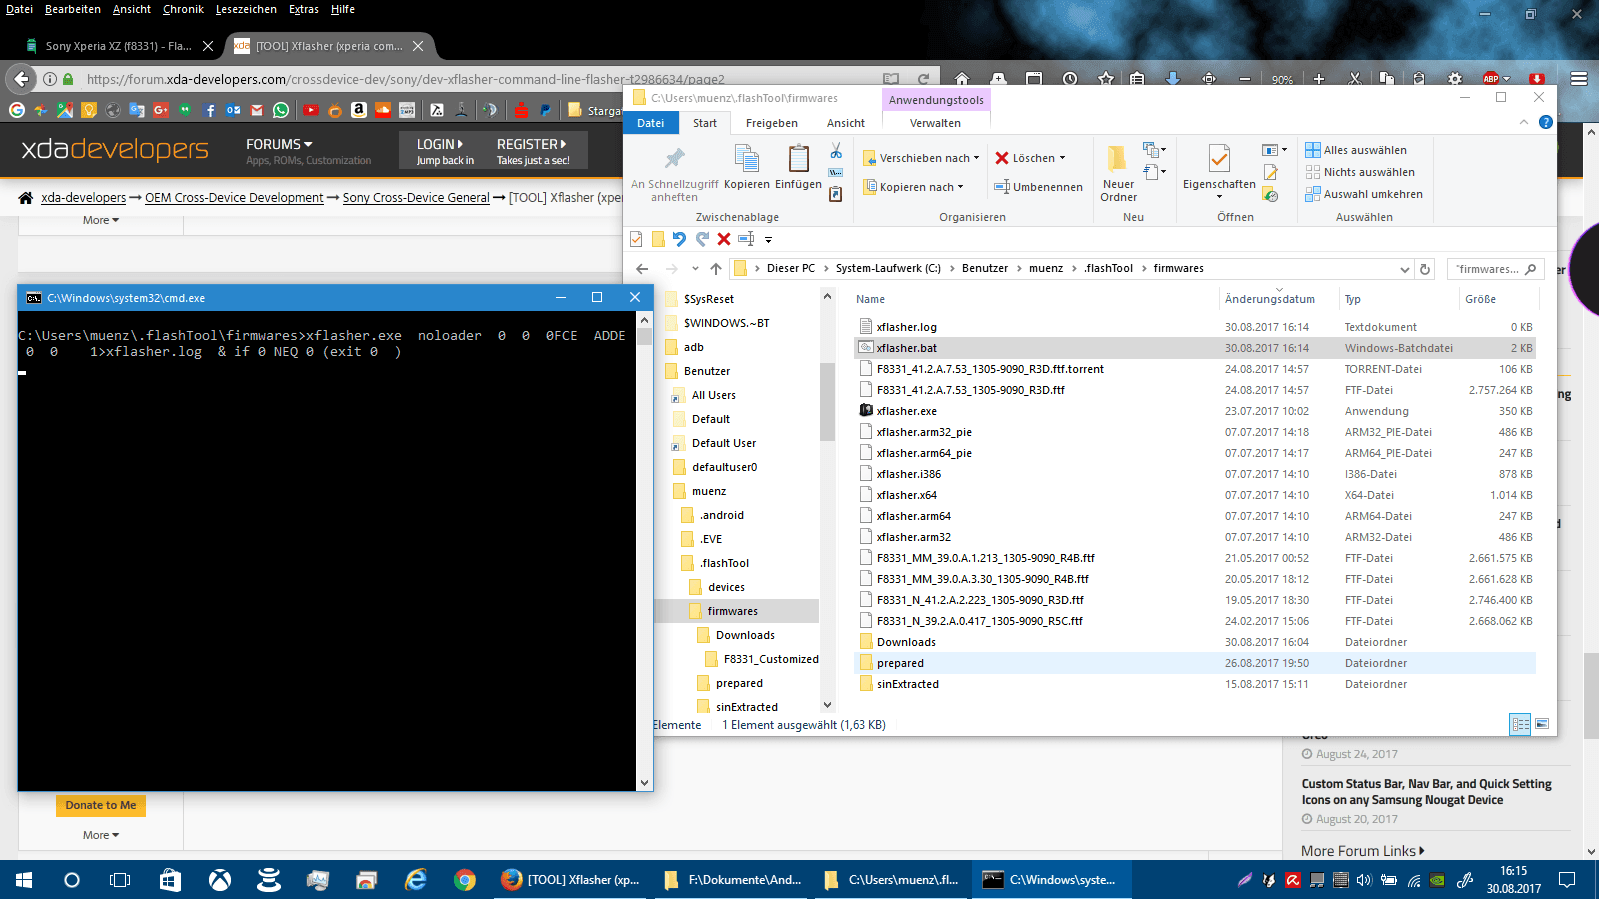Click Umbenennen rename in ribbon

tap(1038, 187)
